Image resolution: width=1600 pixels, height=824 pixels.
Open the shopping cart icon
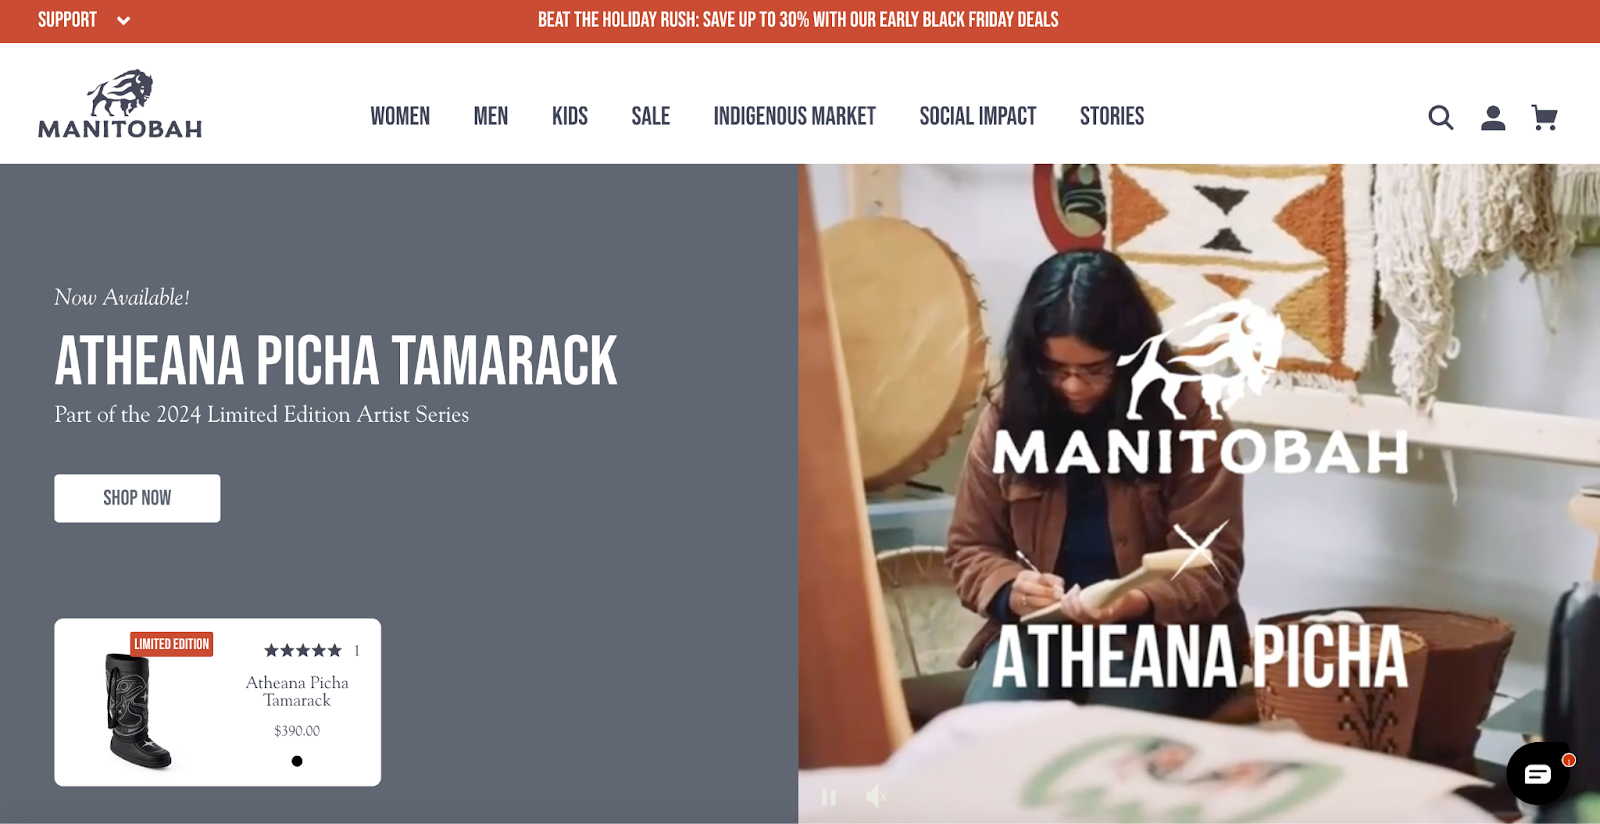(x=1544, y=118)
